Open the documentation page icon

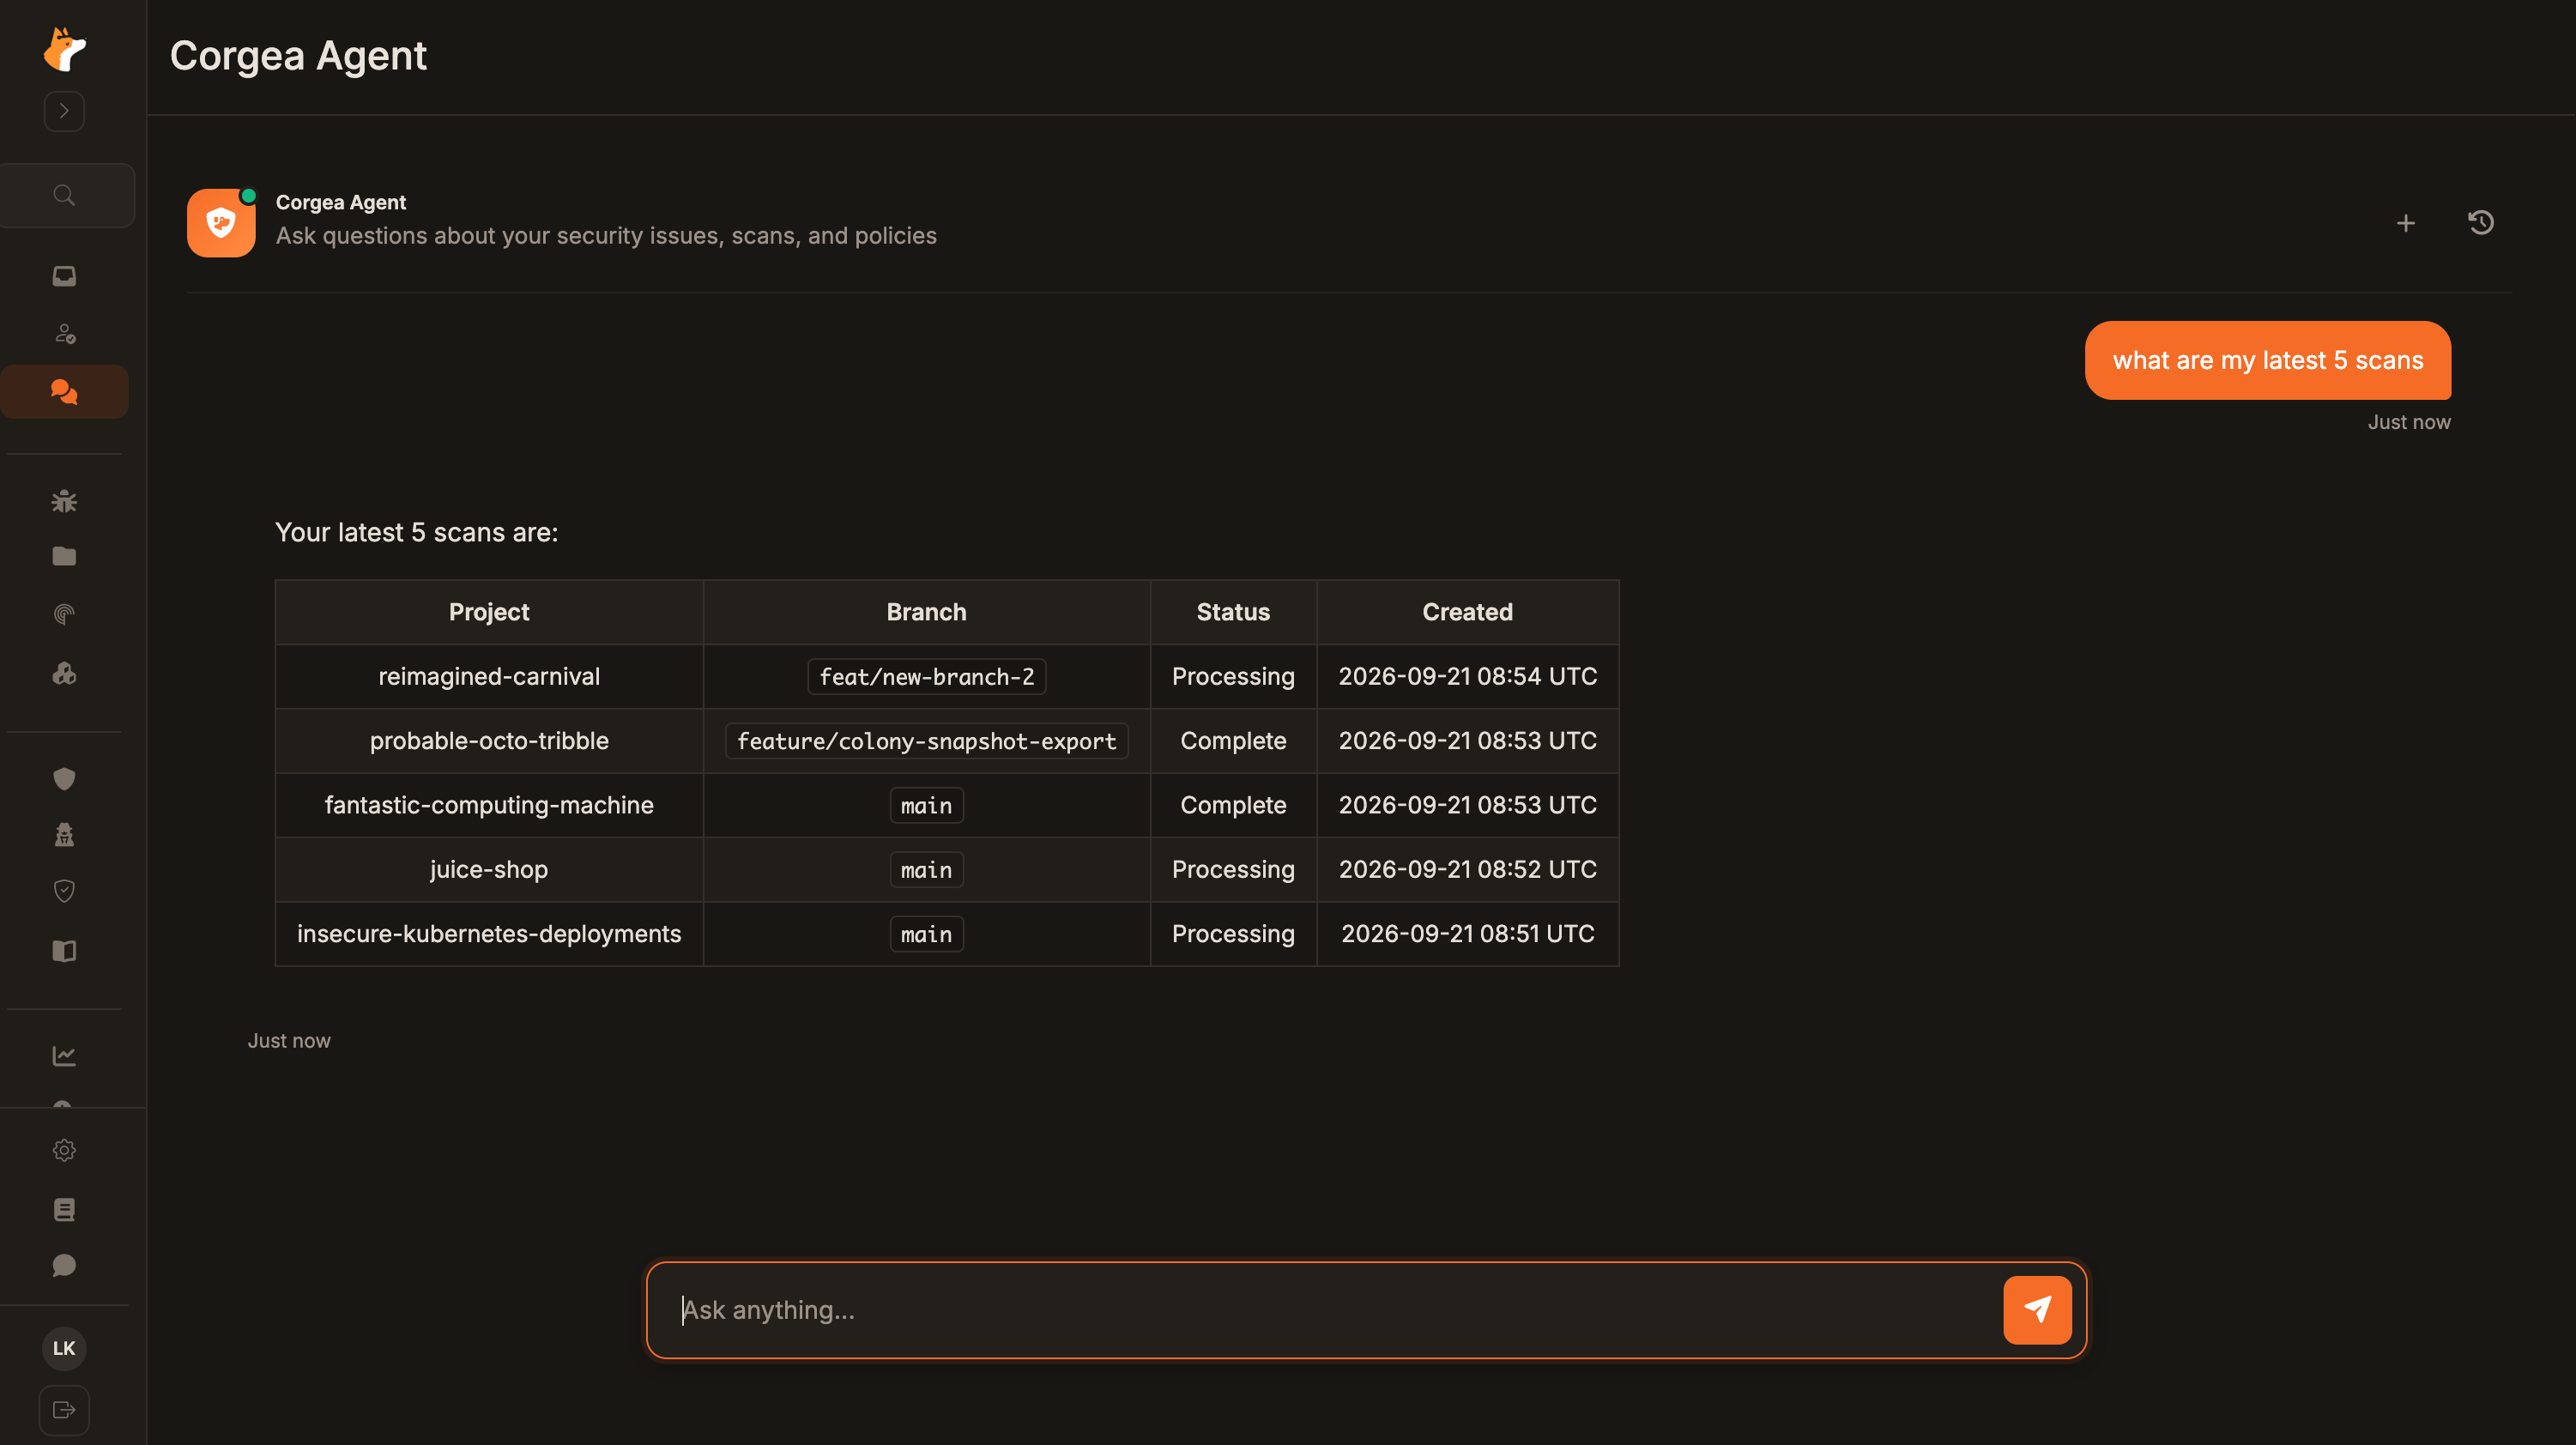click(x=64, y=1210)
